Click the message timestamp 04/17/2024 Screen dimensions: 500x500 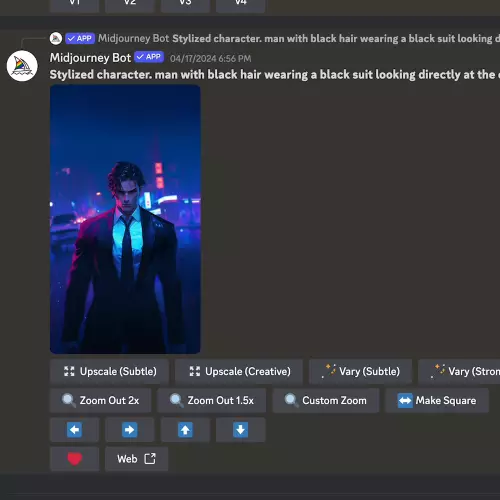pyautogui.click(x=210, y=59)
